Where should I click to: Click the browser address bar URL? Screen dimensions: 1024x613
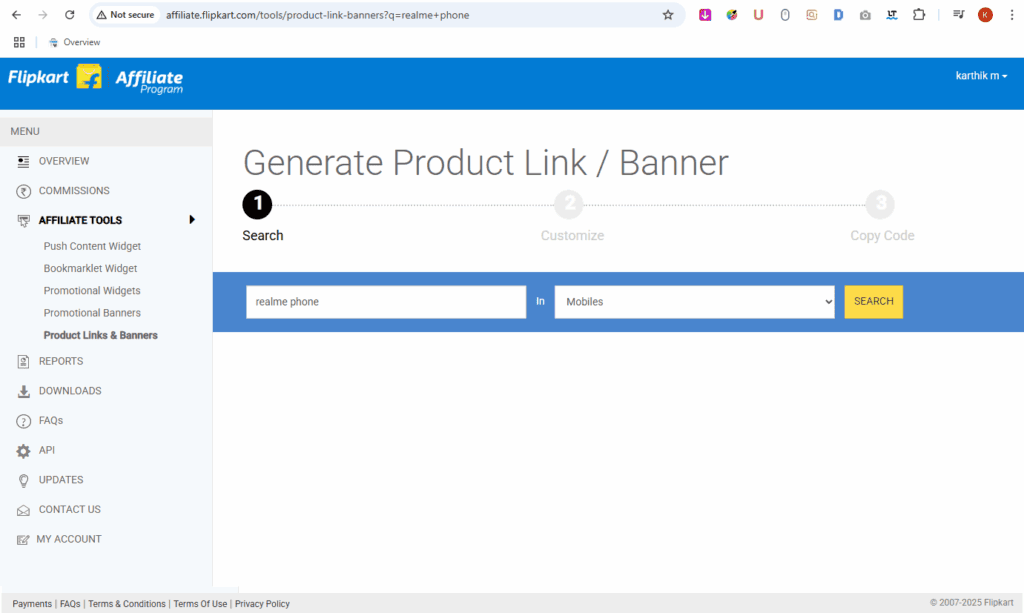pyautogui.click(x=317, y=15)
